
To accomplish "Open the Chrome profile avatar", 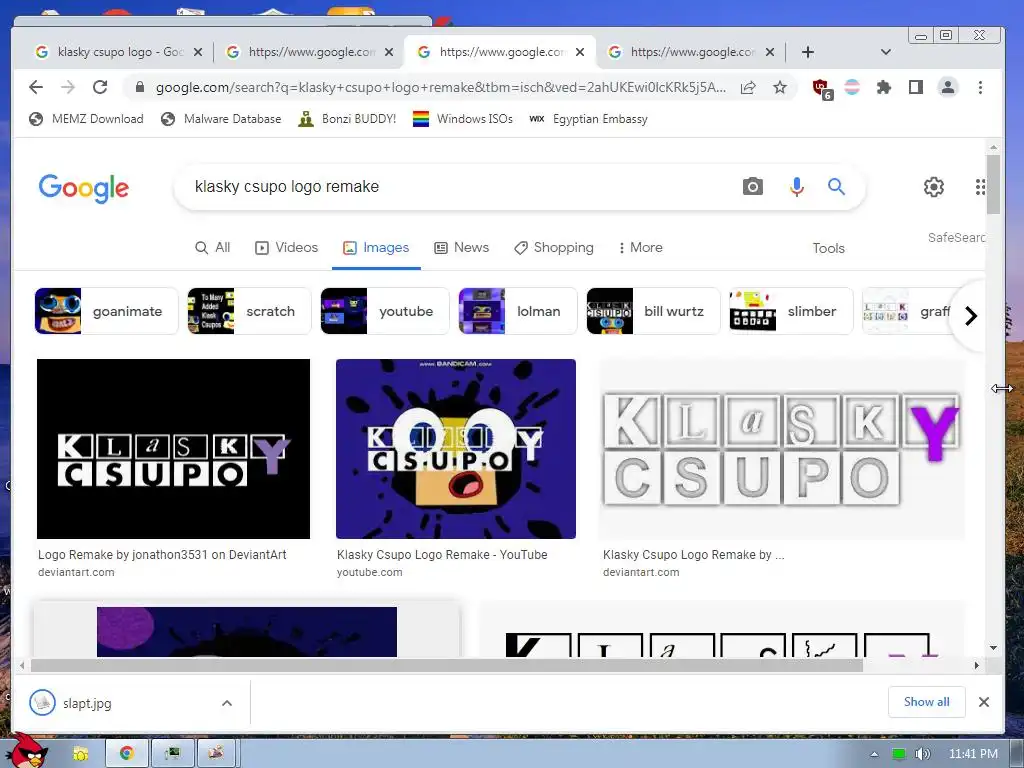I will point(948,87).
